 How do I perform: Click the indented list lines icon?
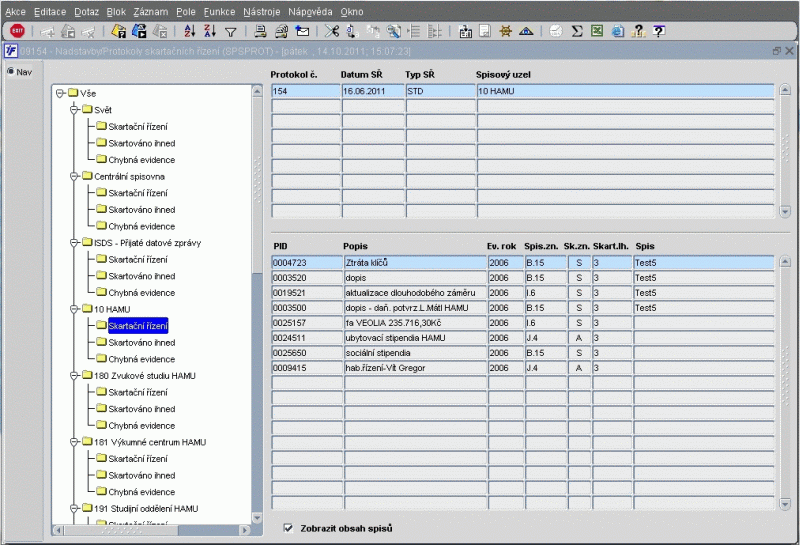tap(414, 32)
